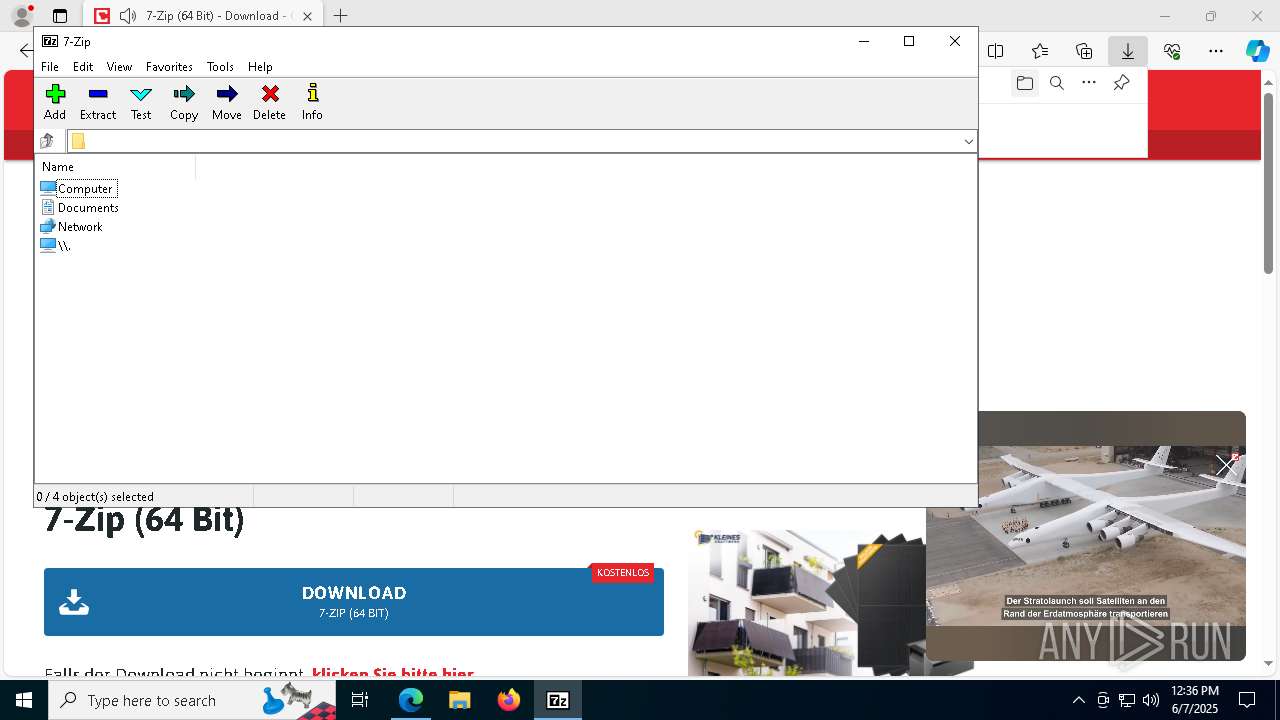
Task: Click the Add toolbar icon in 7-Zip
Action: pos(55,102)
